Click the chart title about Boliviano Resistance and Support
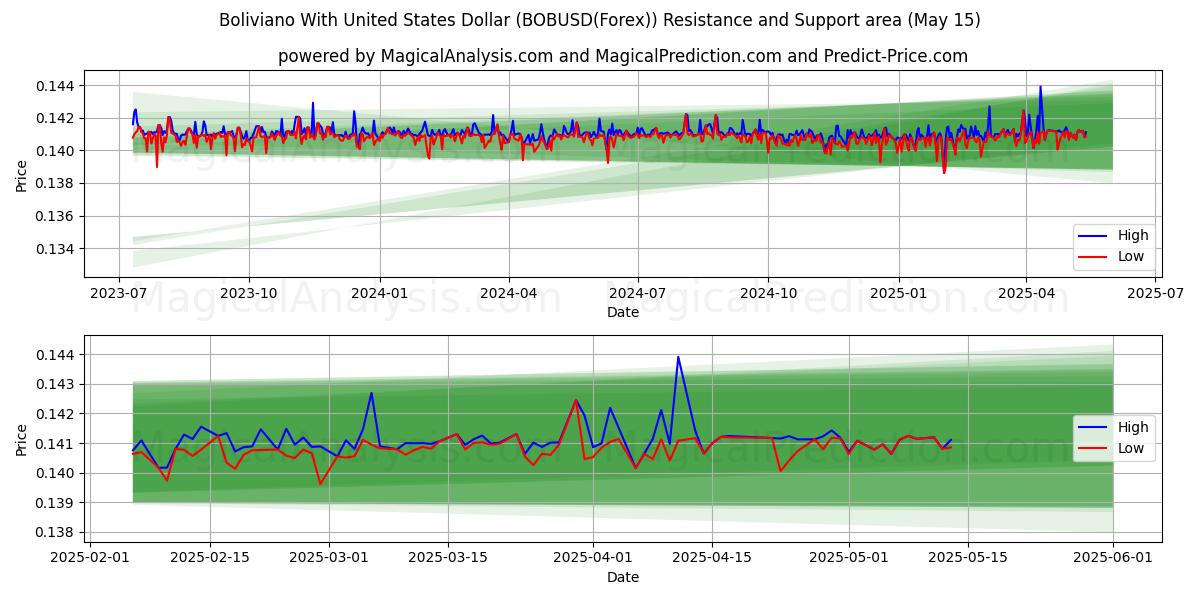1200x600 pixels. point(599,20)
